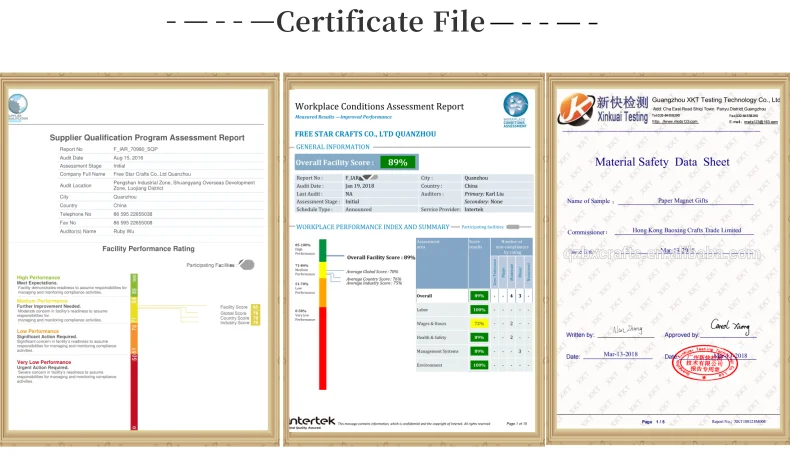Click FREE STAR CRAFTS CO., LTD QUANZHOU heading
The image size is (790, 459).
(x=365, y=134)
